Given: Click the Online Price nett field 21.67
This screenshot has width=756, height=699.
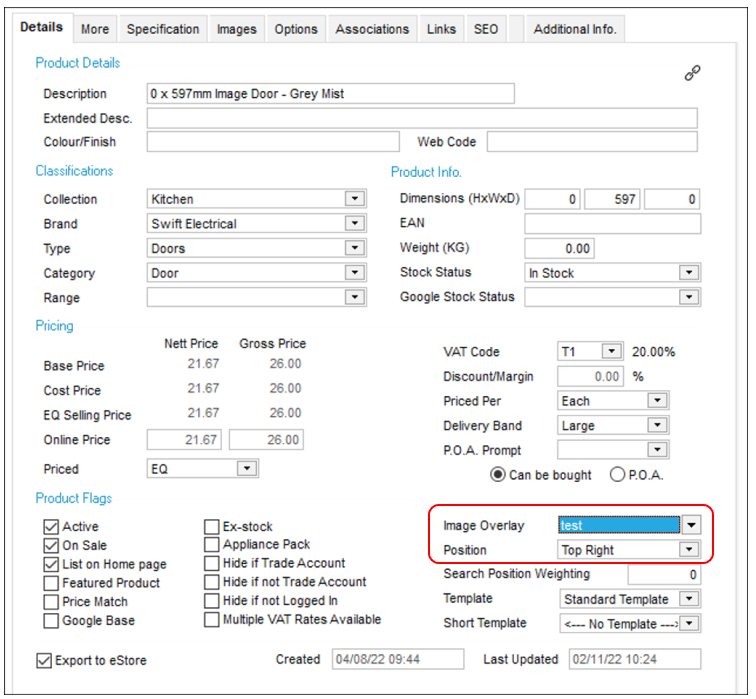Looking at the screenshot, I should (184, 440).
